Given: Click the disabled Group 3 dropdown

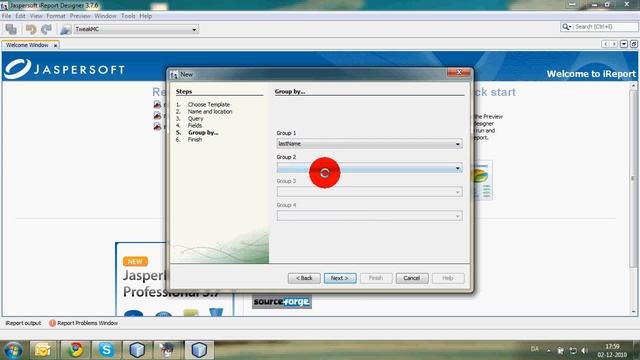Looking at the screenshot, I should 369,192.
